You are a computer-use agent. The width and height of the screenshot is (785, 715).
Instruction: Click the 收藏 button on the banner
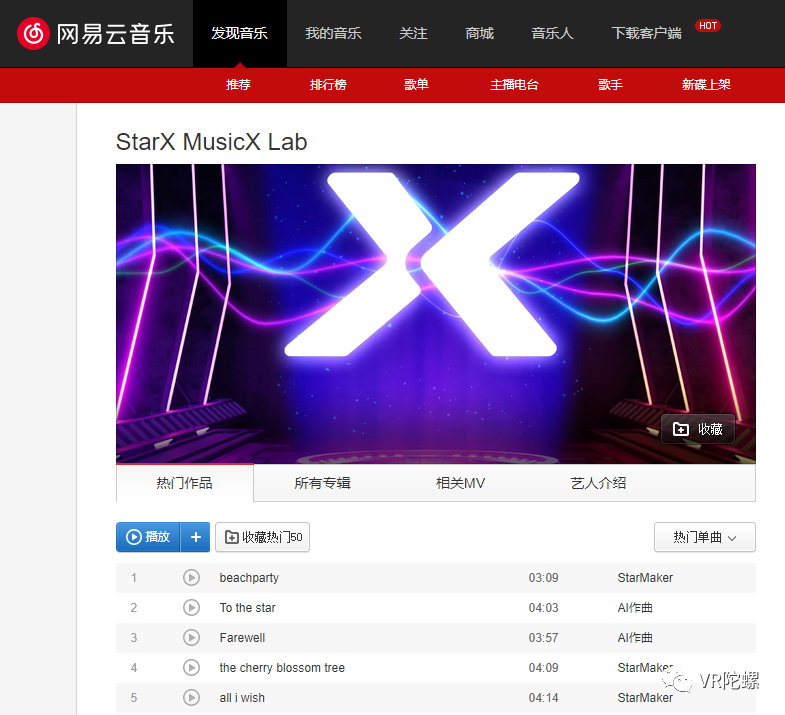pyautogui.click(x=698, y=429)
